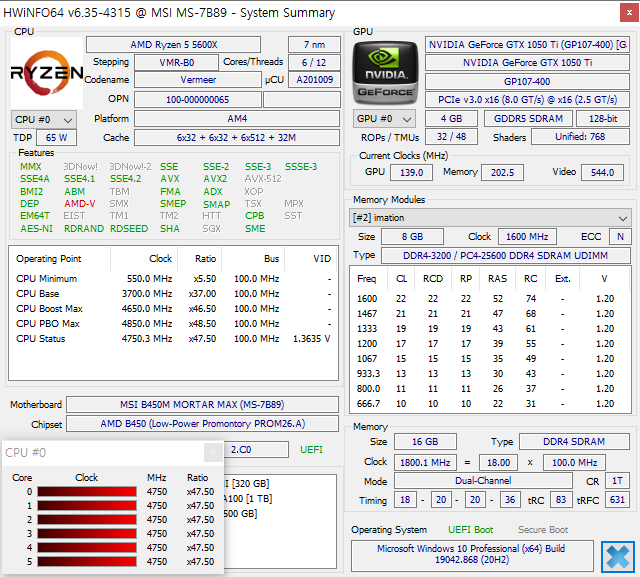This screenshot has height=577, width=640.
Task: Click the ECC N field
Action: (620, 237)
